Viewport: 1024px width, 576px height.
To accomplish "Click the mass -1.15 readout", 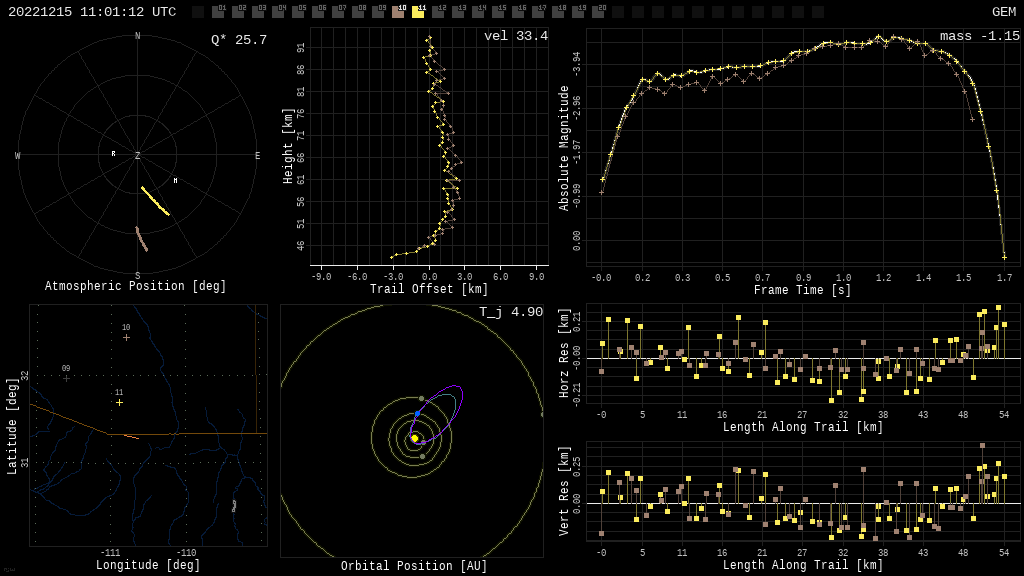I will click(x=979, y=36).
